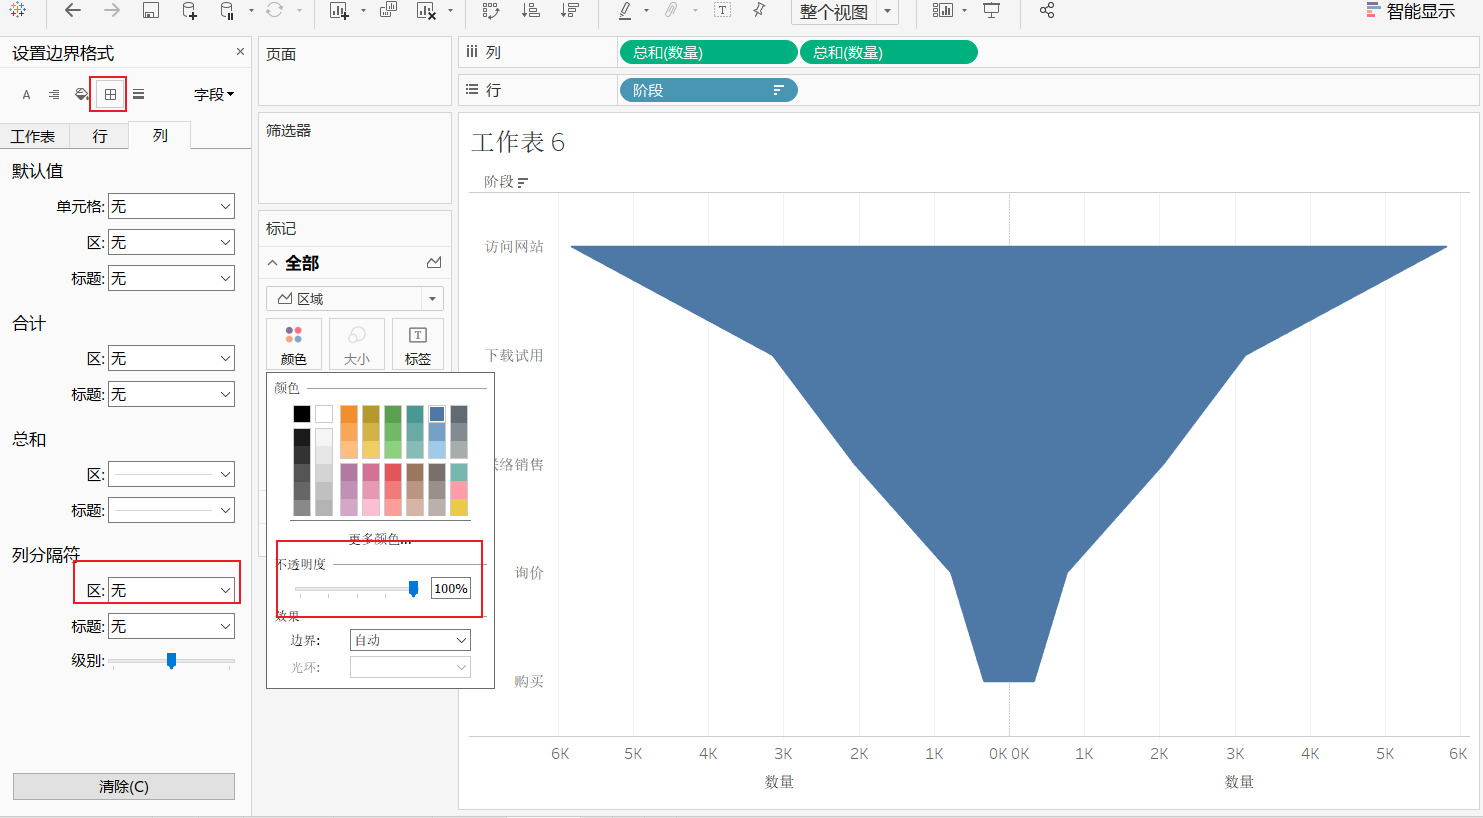Click the share workbook icon
This screenshot has height=818, width=1483.
[x=1047, y=10]
